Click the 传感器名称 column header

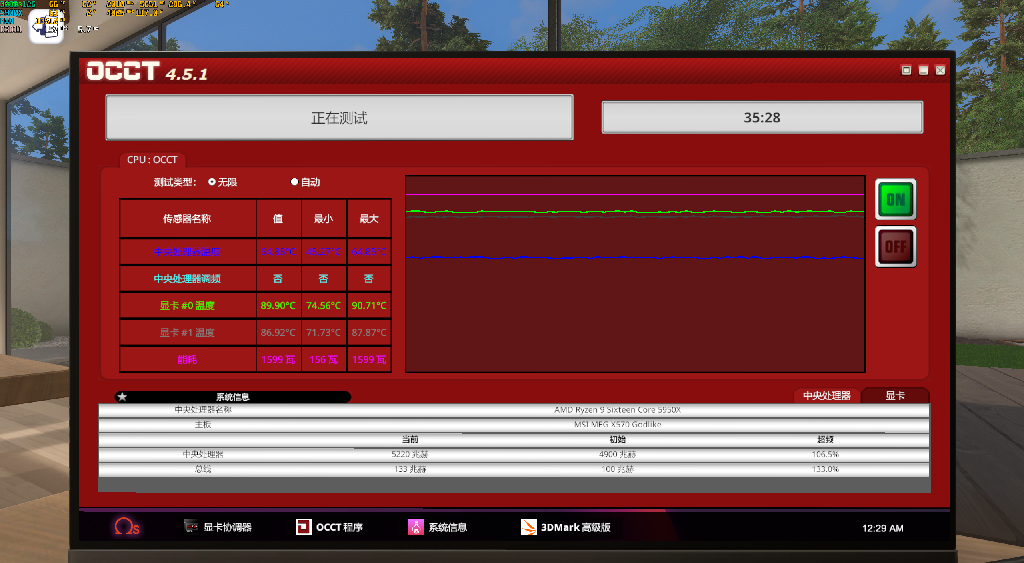(x=187, y=219)
